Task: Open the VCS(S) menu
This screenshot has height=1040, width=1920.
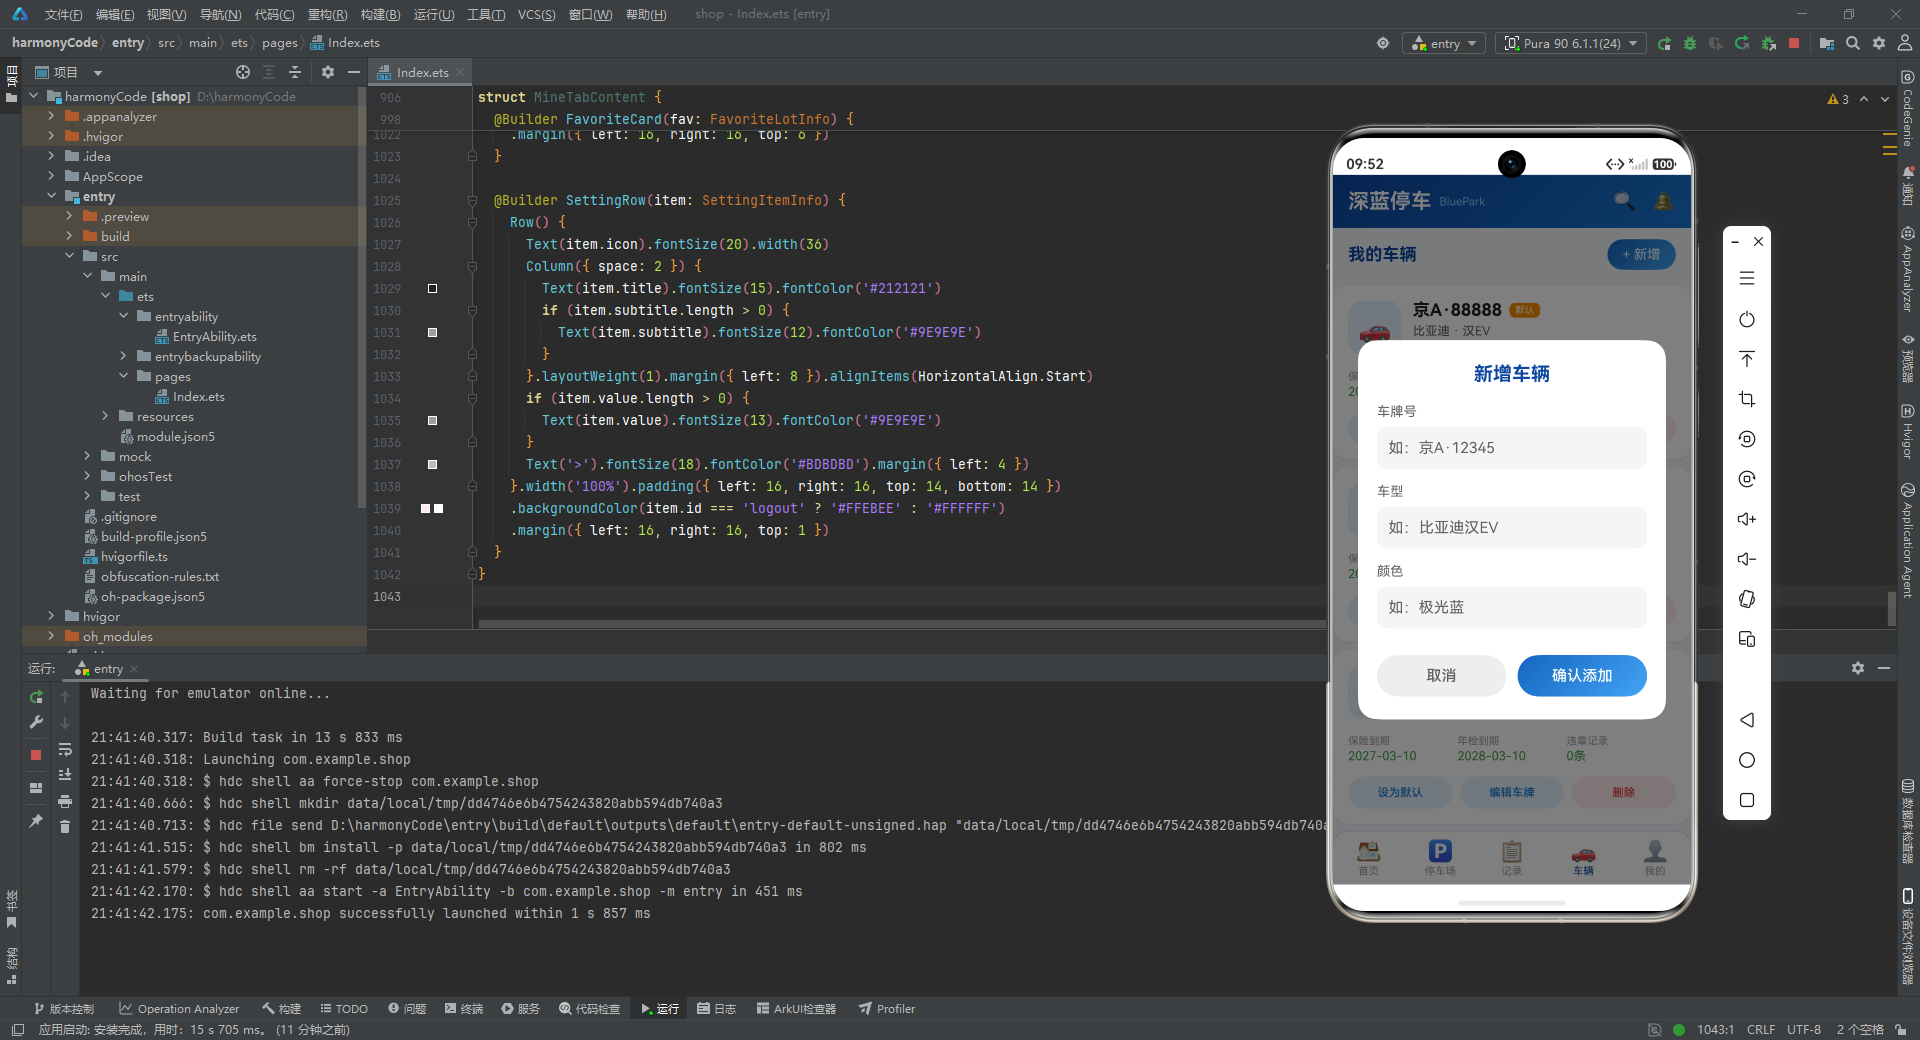Action: 536,14
